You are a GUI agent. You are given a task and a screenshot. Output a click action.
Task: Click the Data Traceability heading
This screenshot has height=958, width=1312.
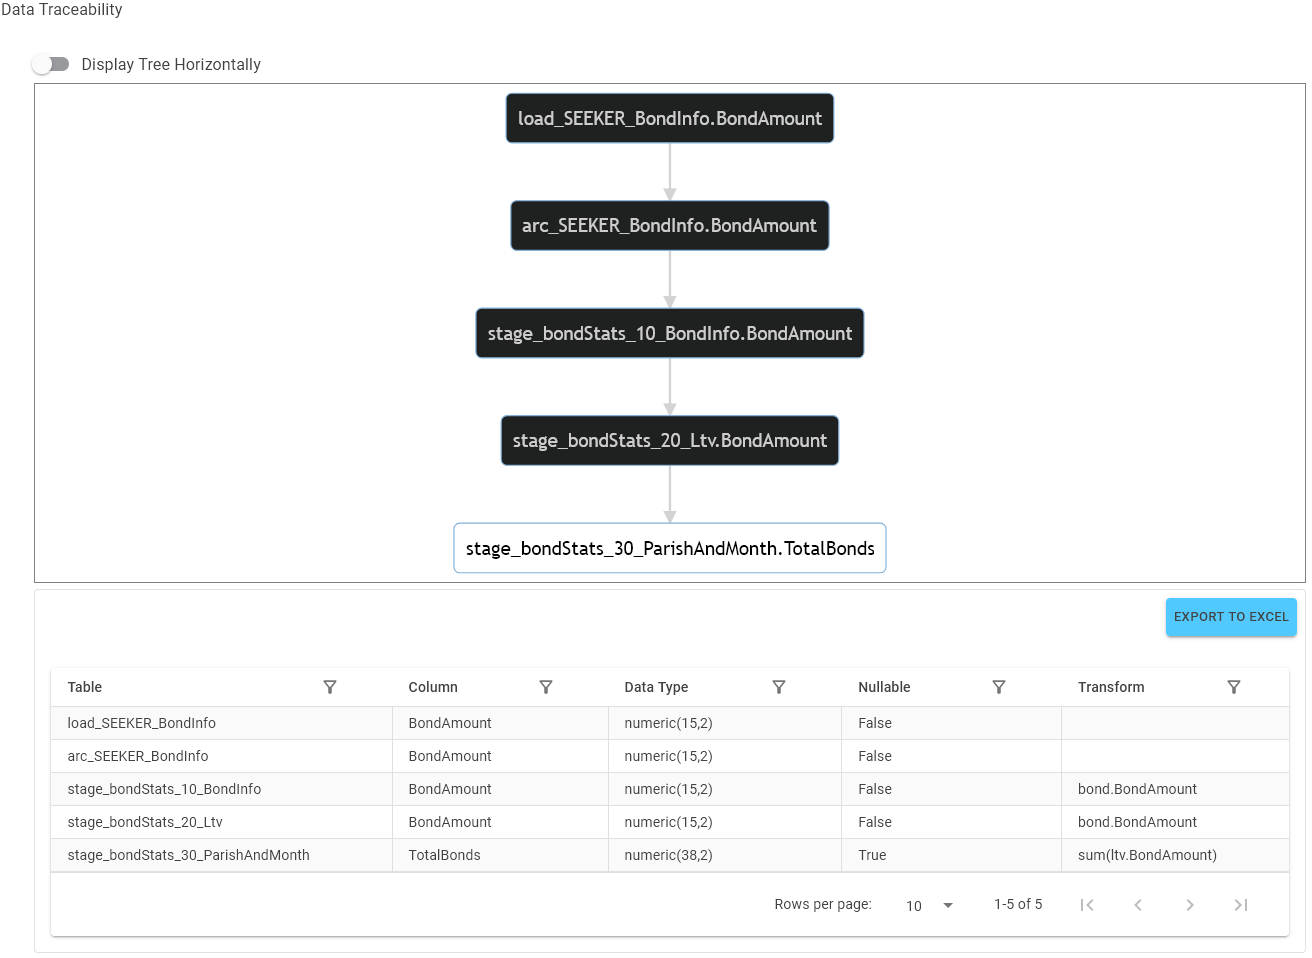(62, 10)
